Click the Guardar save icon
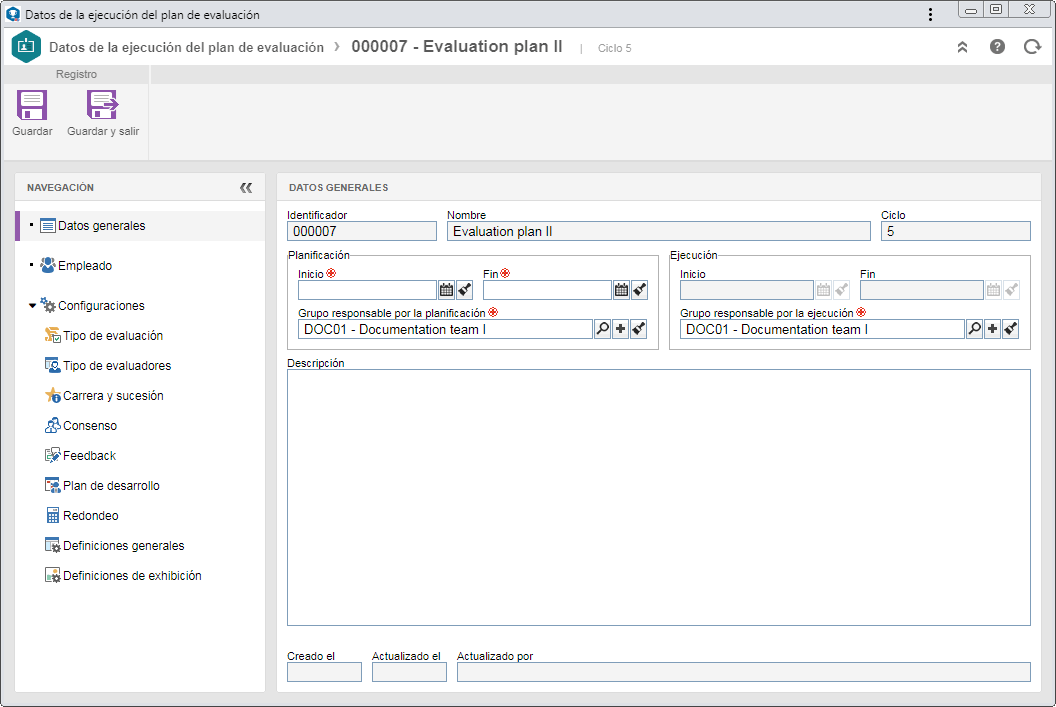 pyautogui.click(x=32, y=106)
